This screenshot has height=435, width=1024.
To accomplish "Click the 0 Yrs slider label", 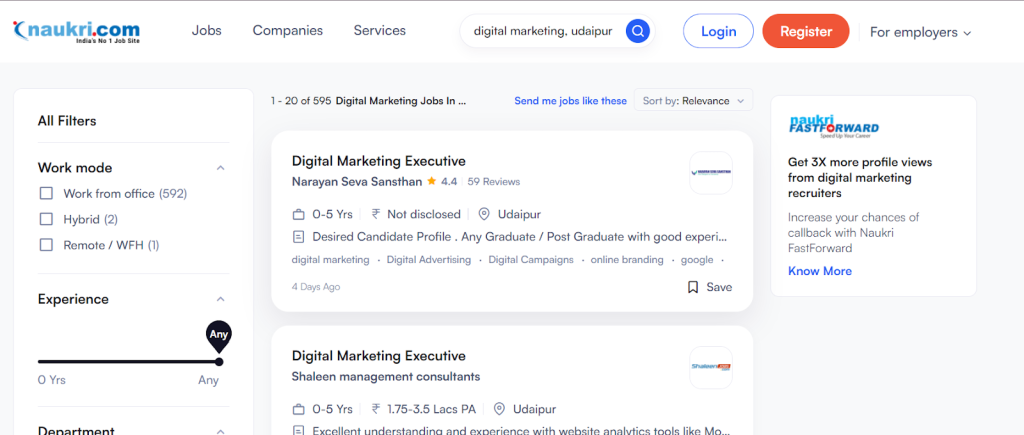I will tap(52, 380).
